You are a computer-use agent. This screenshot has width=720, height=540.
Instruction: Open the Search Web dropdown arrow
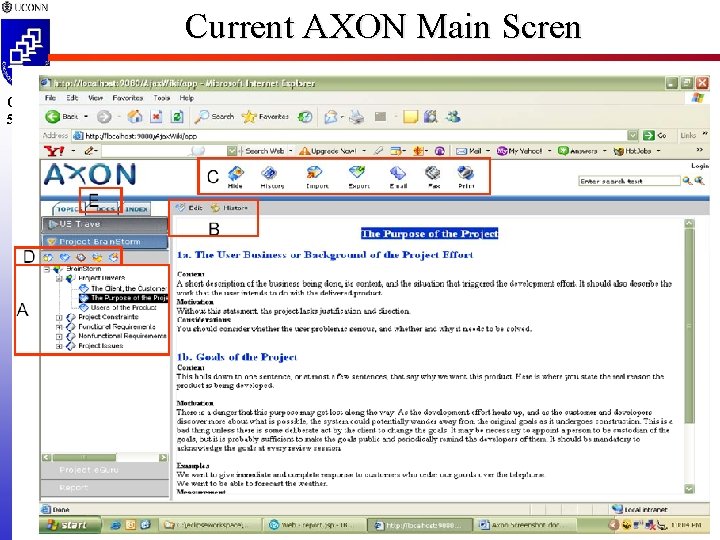[x=290, y=151]
